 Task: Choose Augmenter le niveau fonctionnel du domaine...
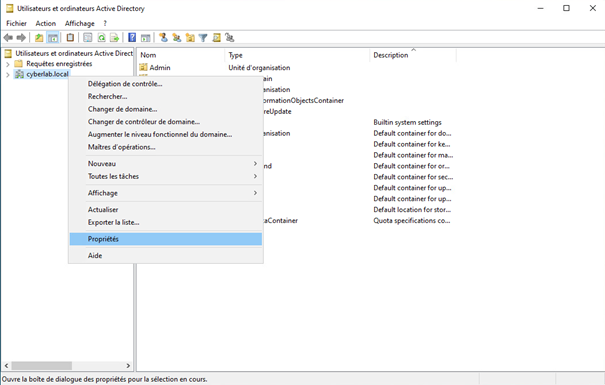166,135
